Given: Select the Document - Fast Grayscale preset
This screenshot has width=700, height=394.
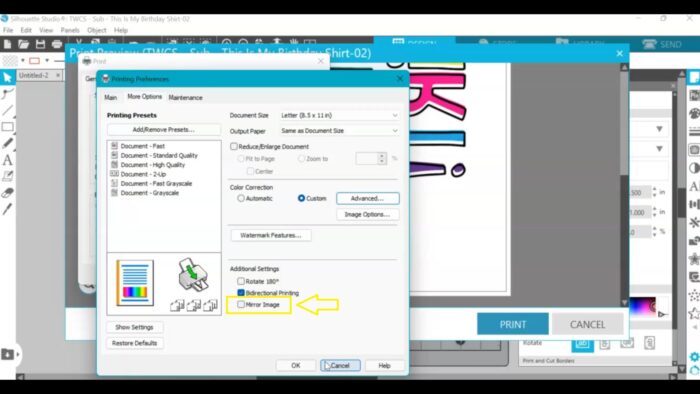Looking at the screenshot, I should point(156,183).
